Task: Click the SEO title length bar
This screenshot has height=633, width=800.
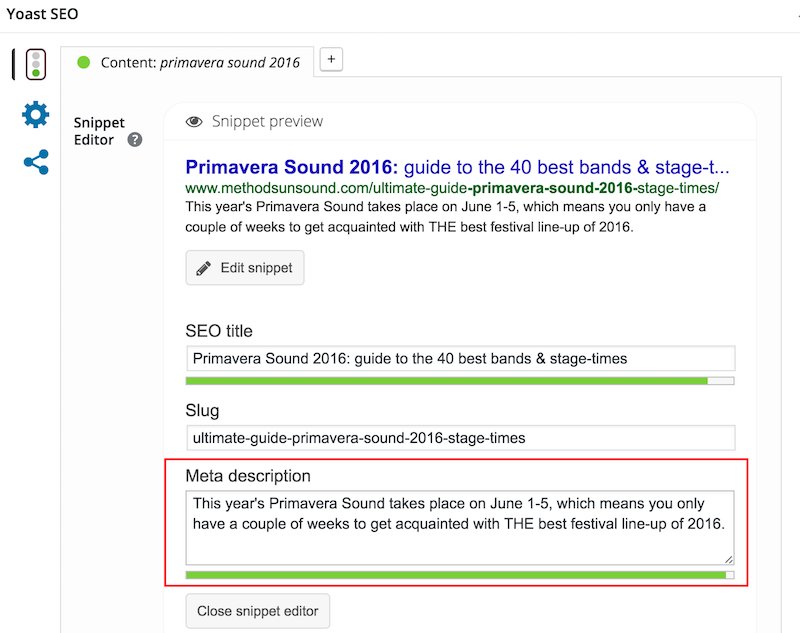Action: click(458, 381)
